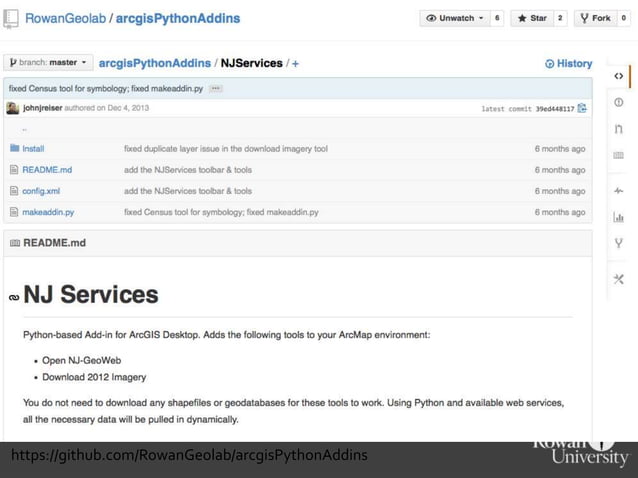This screenshot has width=638, height=478.
Task: Open the watchers count 6
Action: tap(497, 18)
